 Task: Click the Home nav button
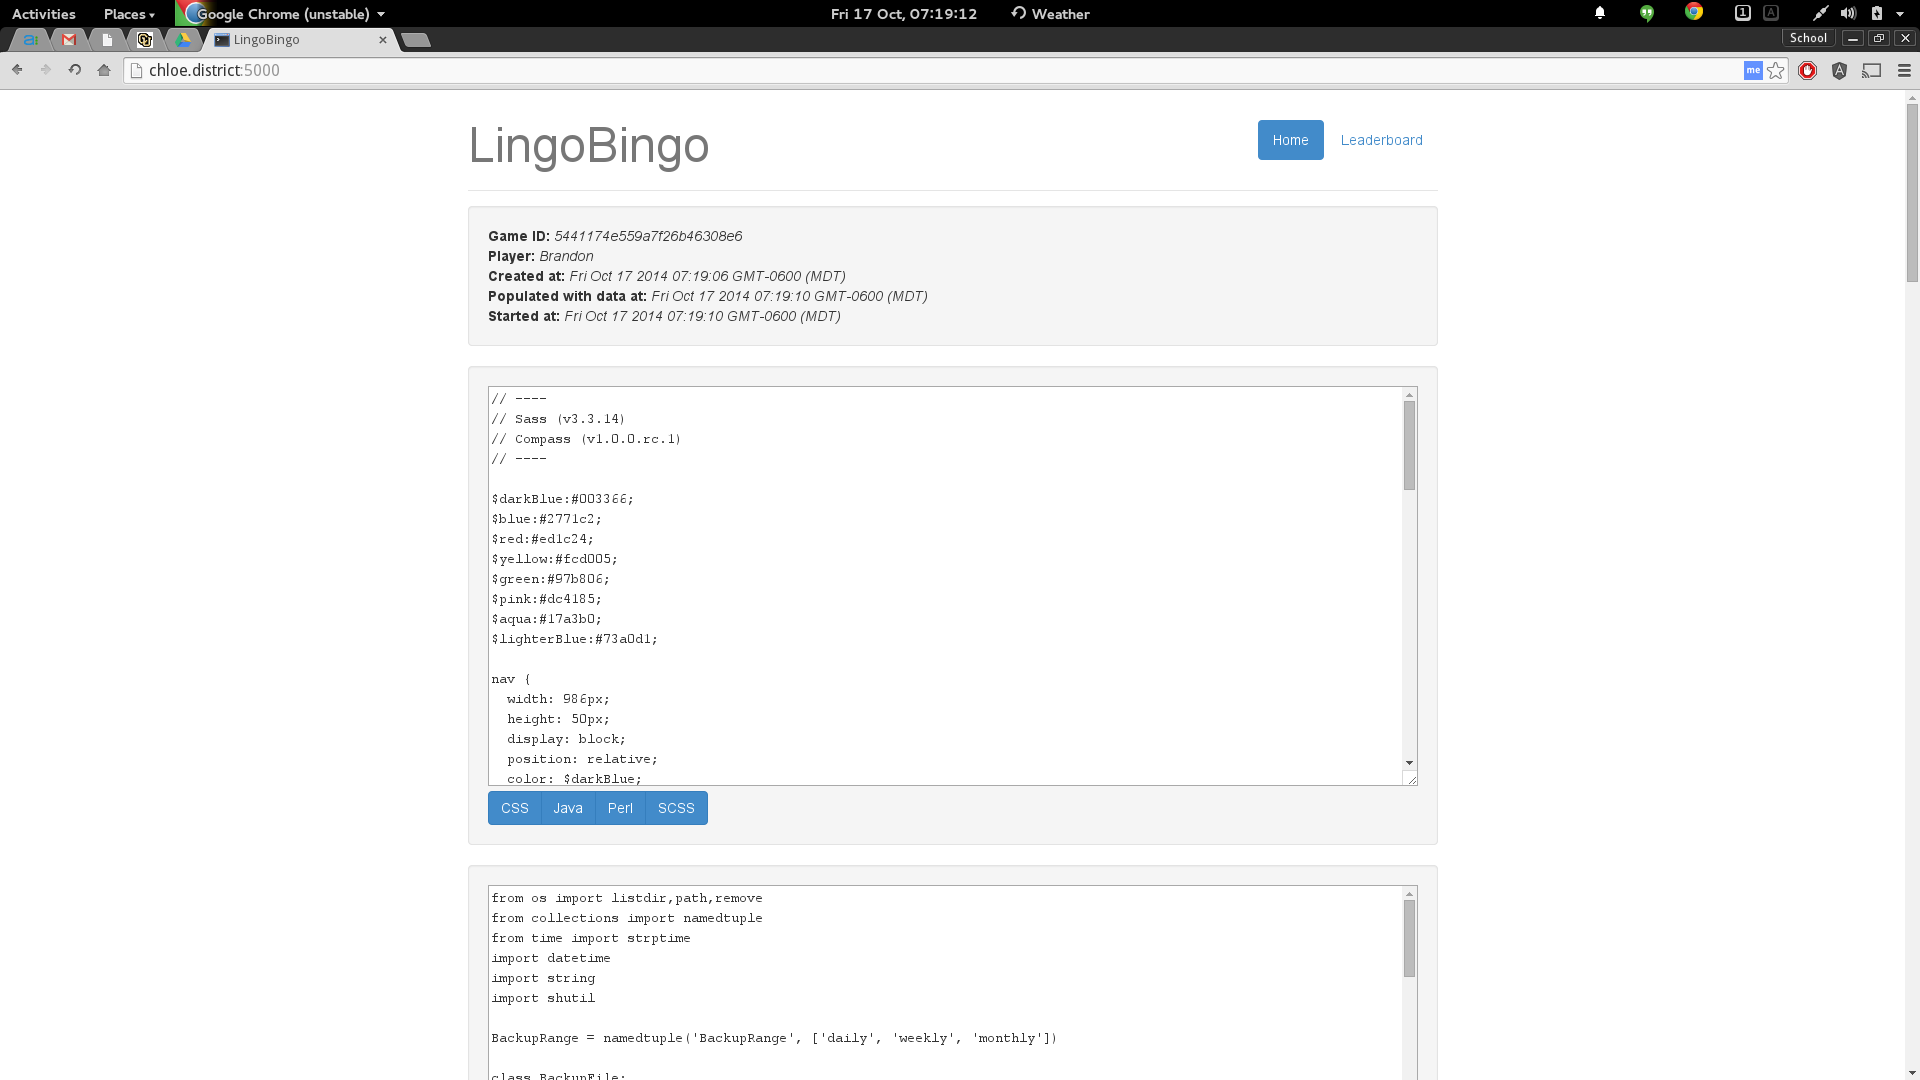tap(1290, 140)
